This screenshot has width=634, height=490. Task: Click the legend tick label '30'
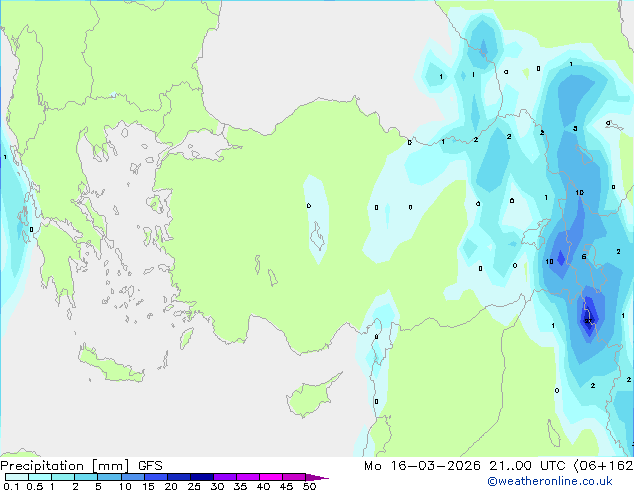pyautogui.click(x=217, y=486)
